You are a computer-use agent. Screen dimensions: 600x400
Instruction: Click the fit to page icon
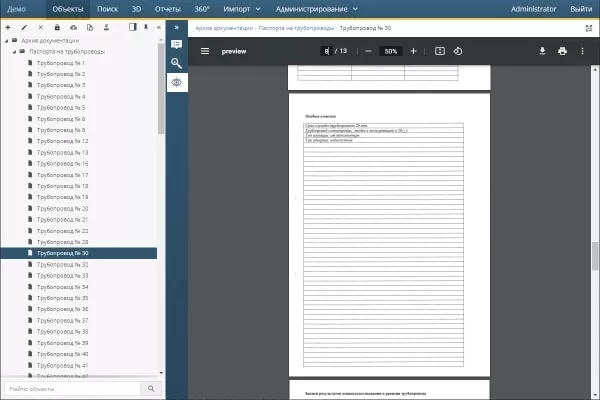[439, 51]
